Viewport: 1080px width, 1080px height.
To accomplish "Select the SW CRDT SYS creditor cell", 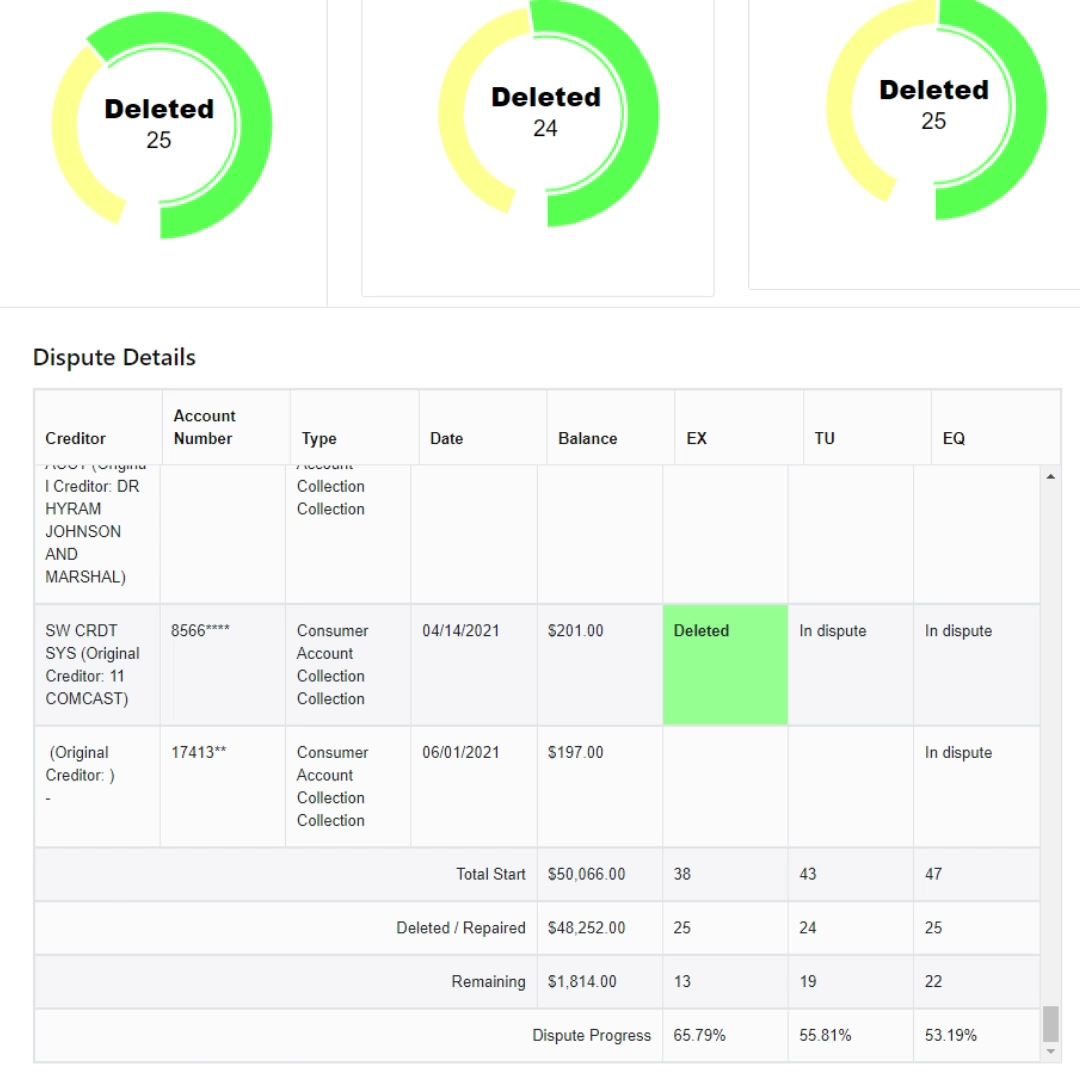I will click(x=93, y=665).
